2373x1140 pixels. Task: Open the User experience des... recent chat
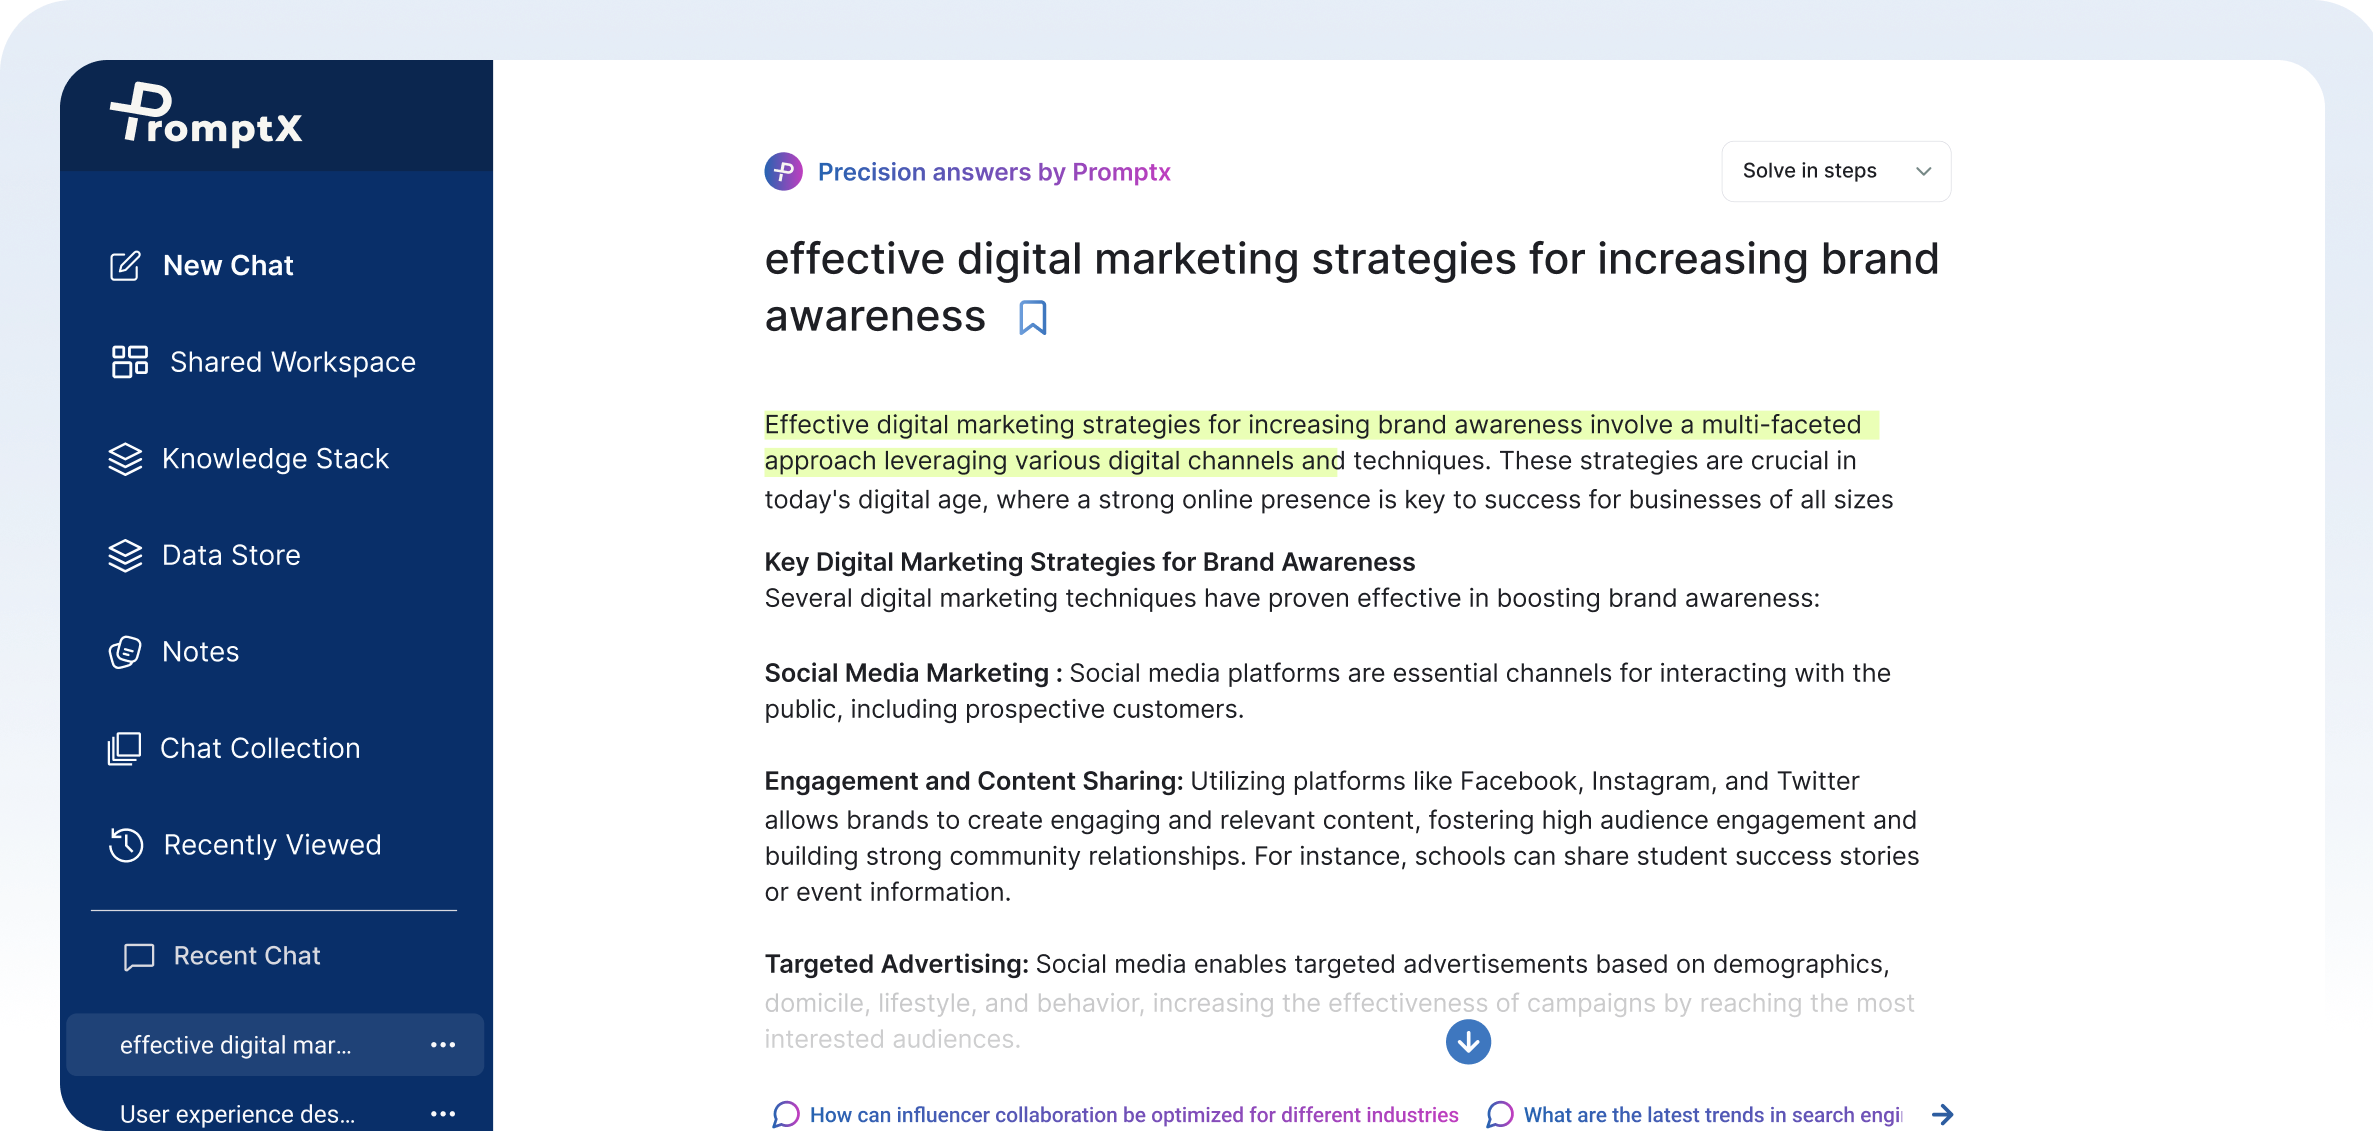click(x=238, y=1114)
